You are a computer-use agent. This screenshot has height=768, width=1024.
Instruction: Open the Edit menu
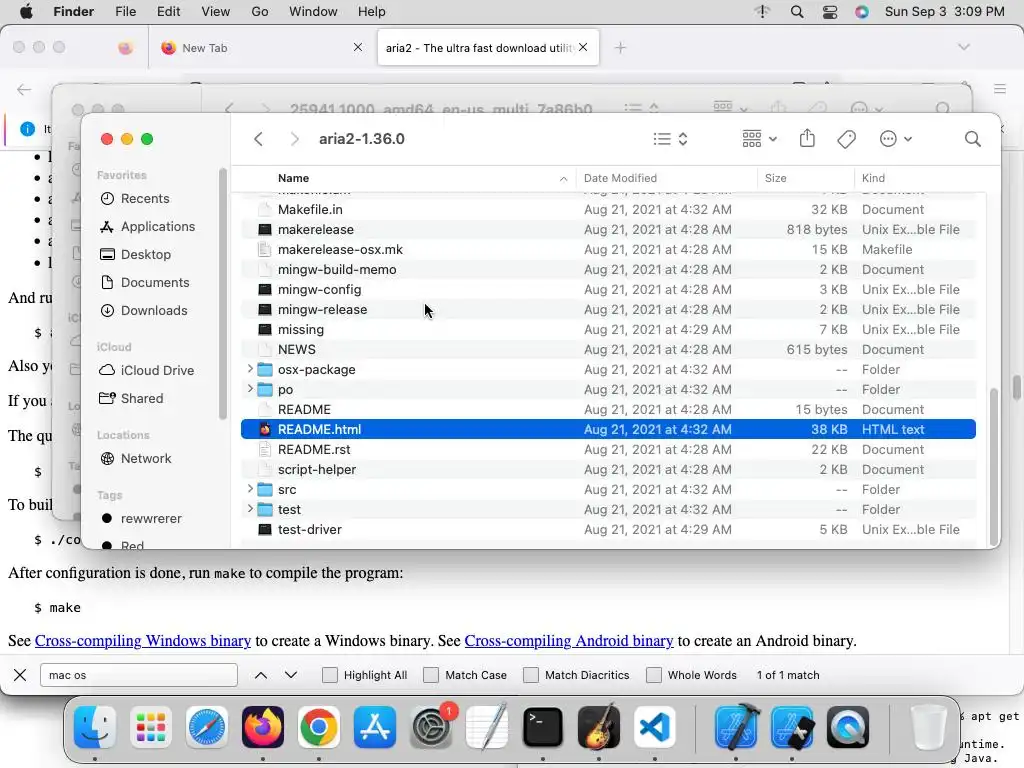point(168,12)
